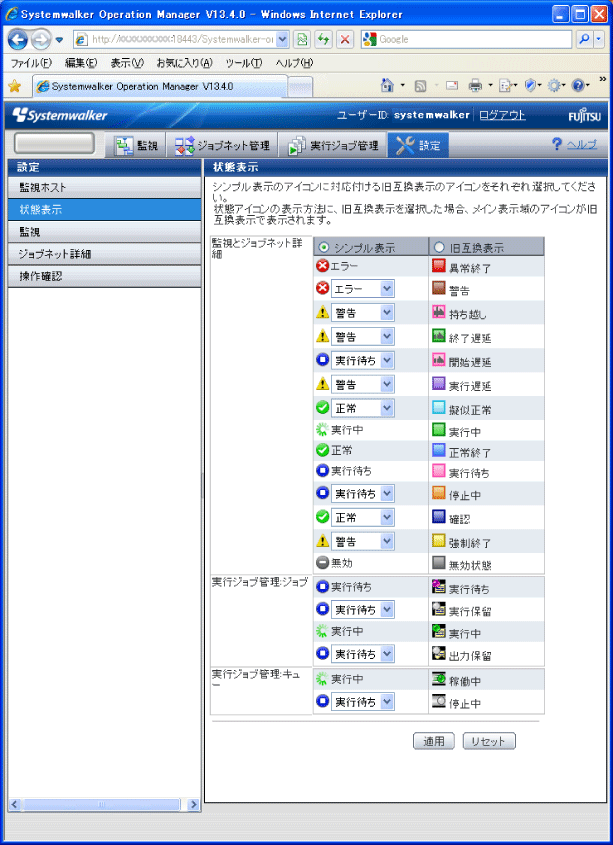Click the 稼働中 queue icon

(x=438, y=680)
